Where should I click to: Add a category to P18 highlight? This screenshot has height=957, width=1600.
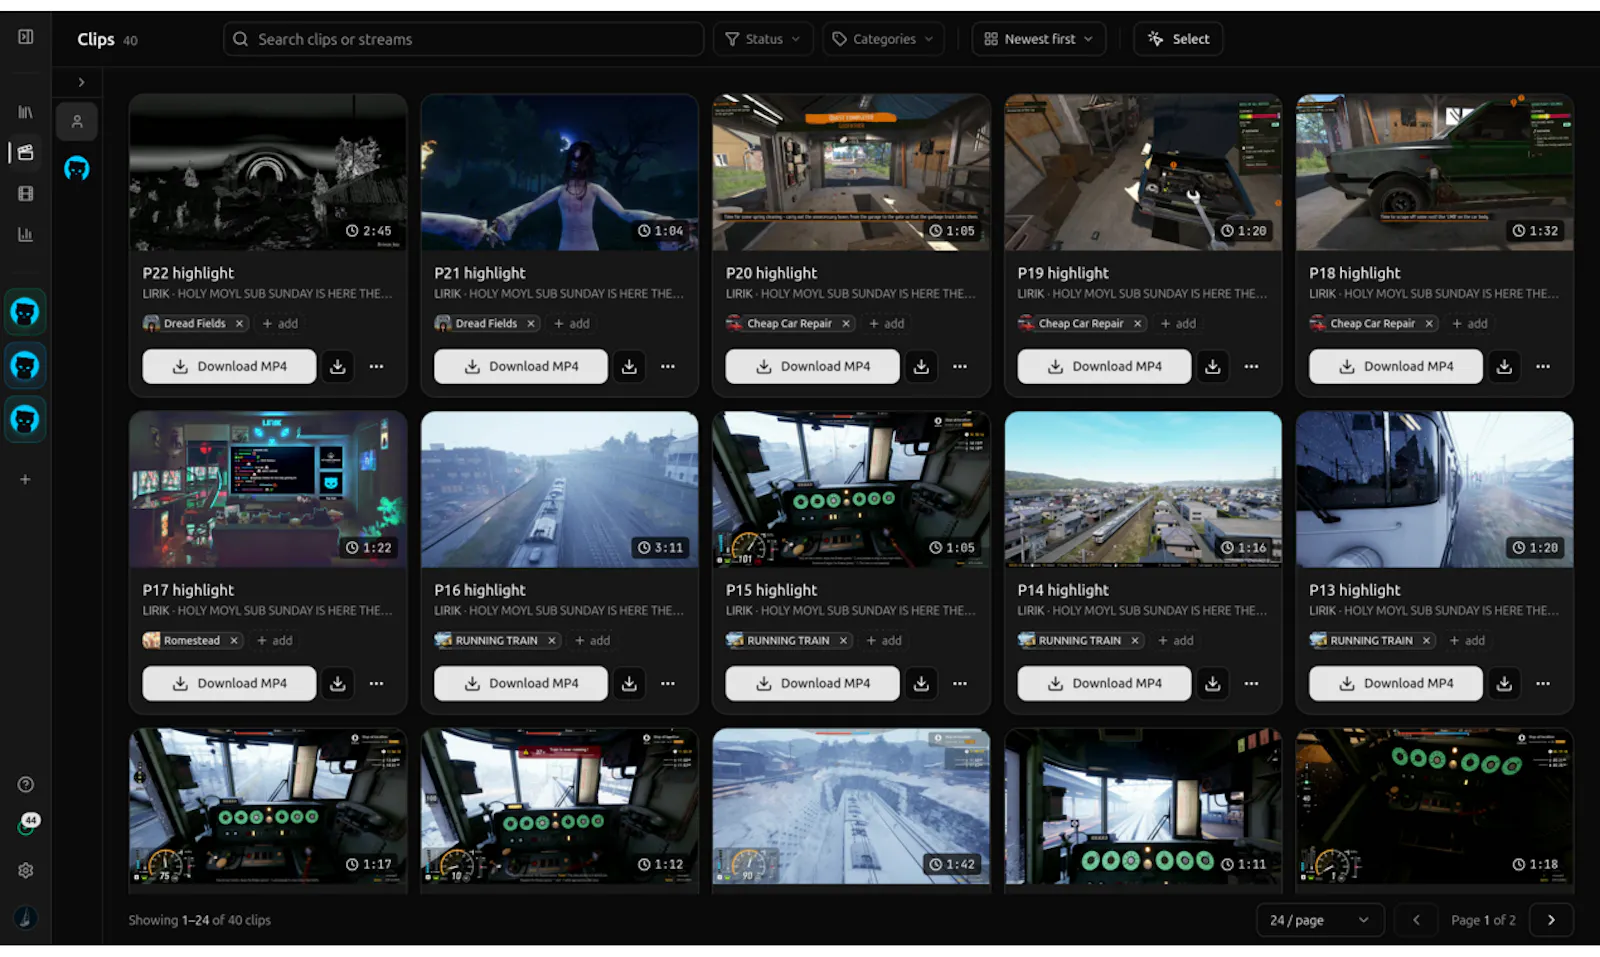click(x=1470, y=324)
